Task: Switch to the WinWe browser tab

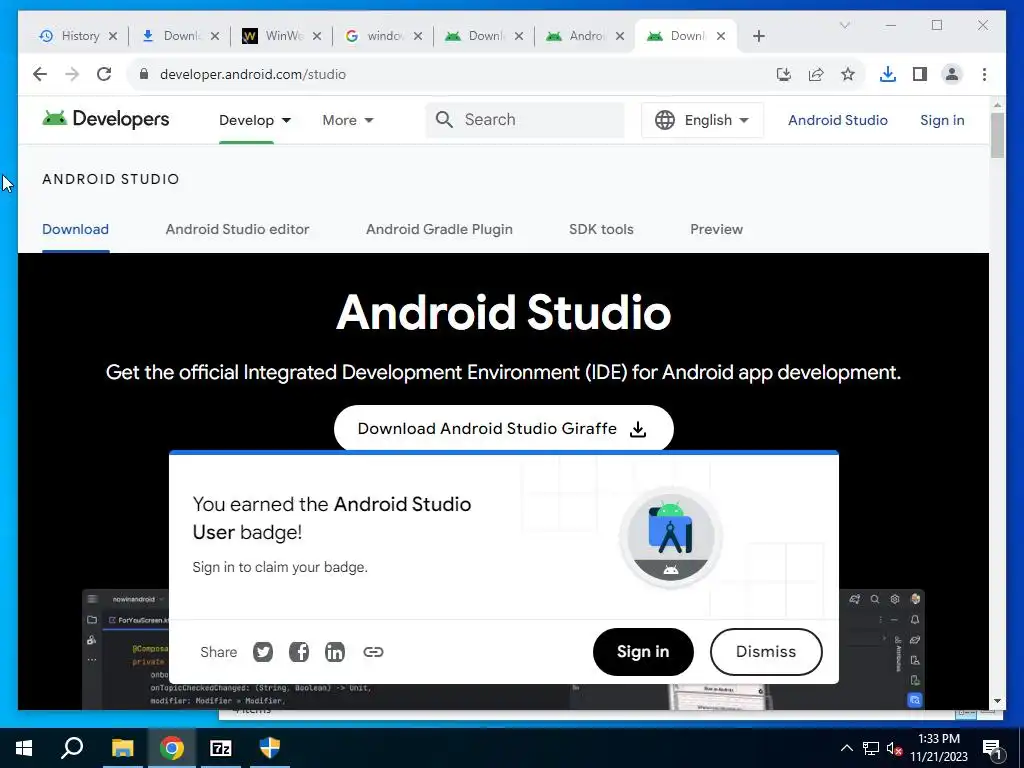Action: click(272, 36)
